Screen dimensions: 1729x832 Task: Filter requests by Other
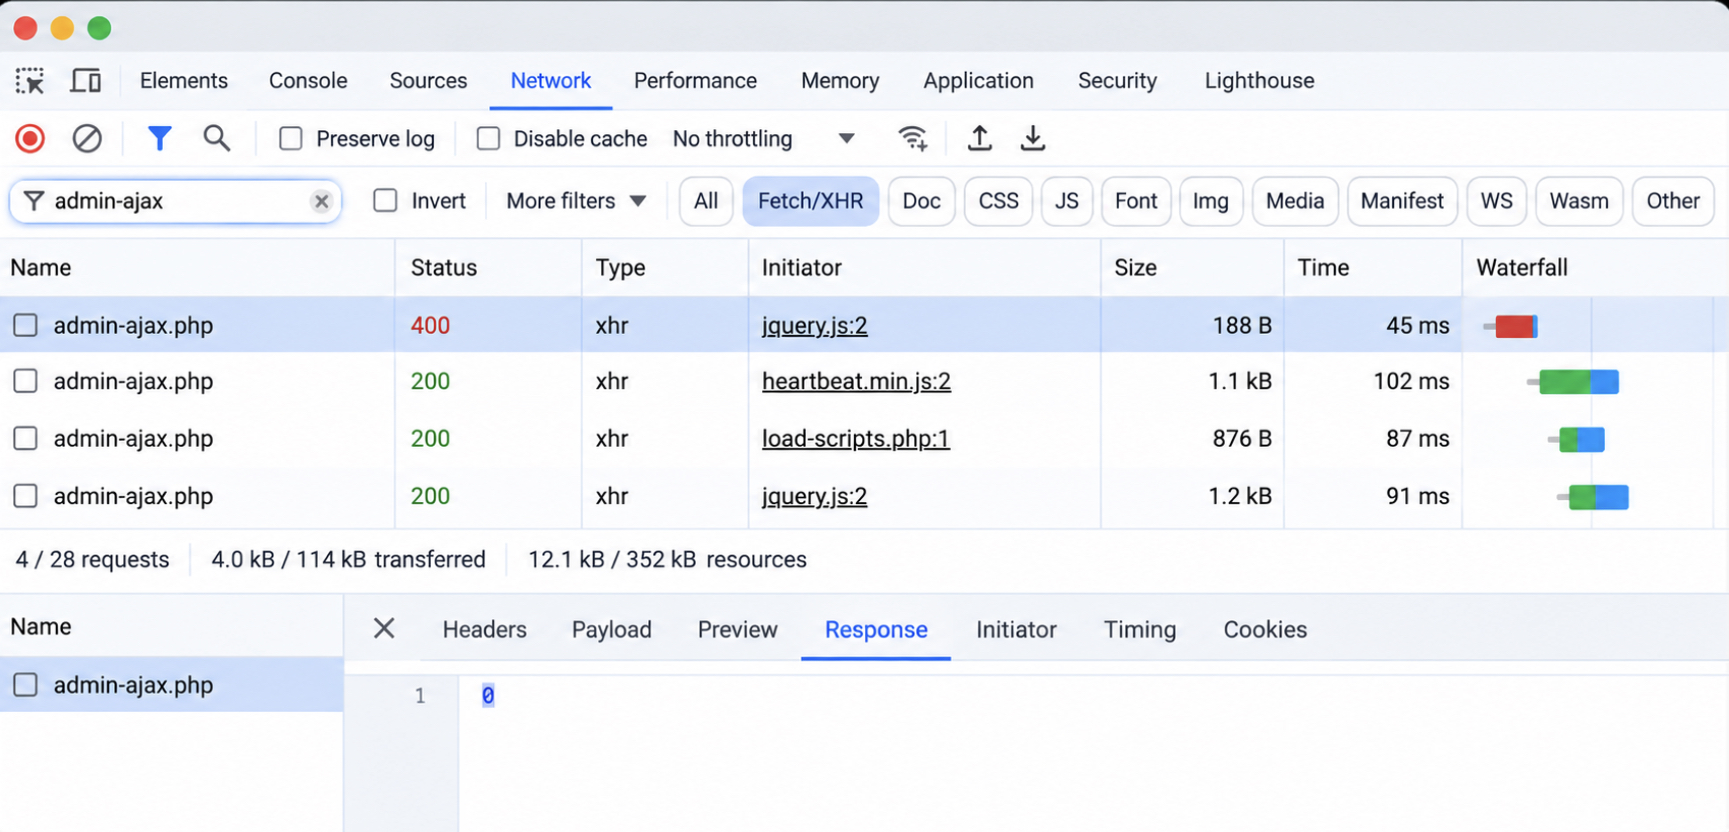(1673, 201)
